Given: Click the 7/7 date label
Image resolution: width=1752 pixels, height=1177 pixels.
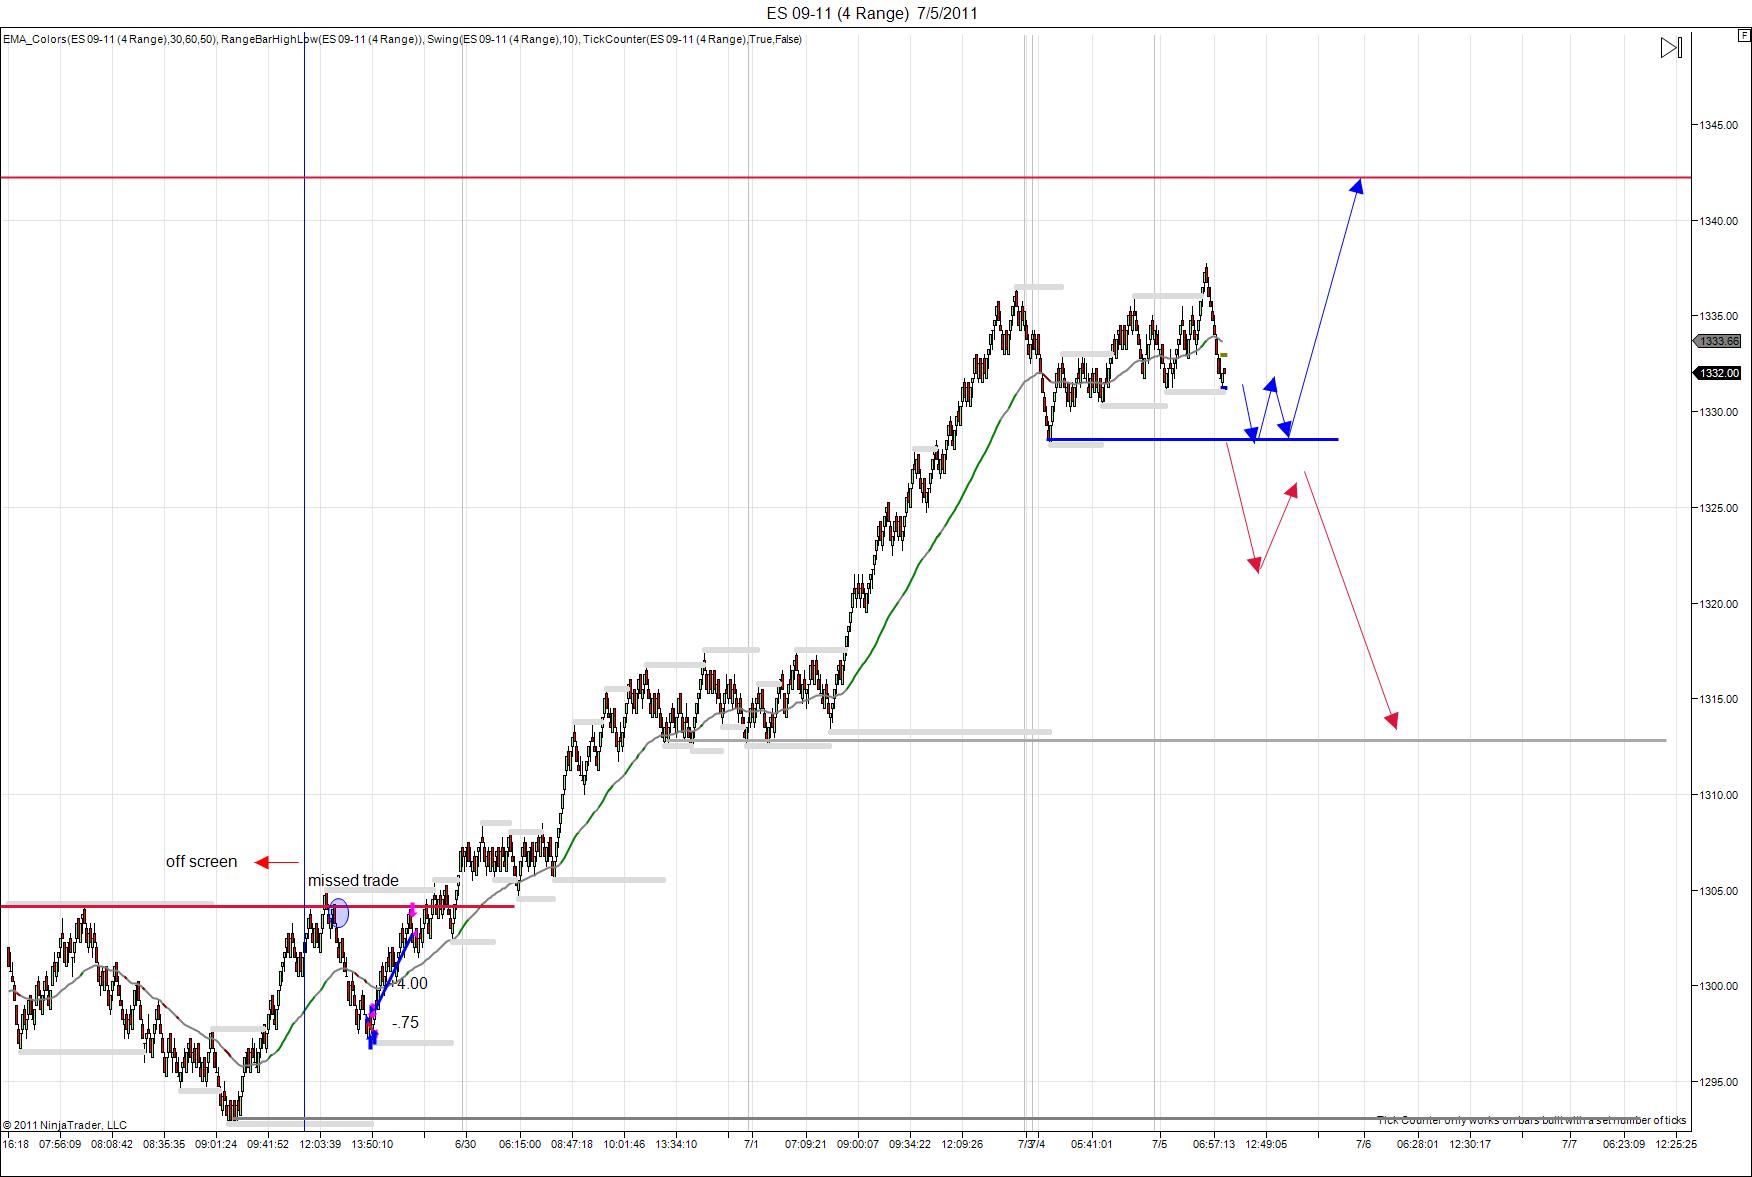Looking at the screenshot, I should tap(1570, 1144).
